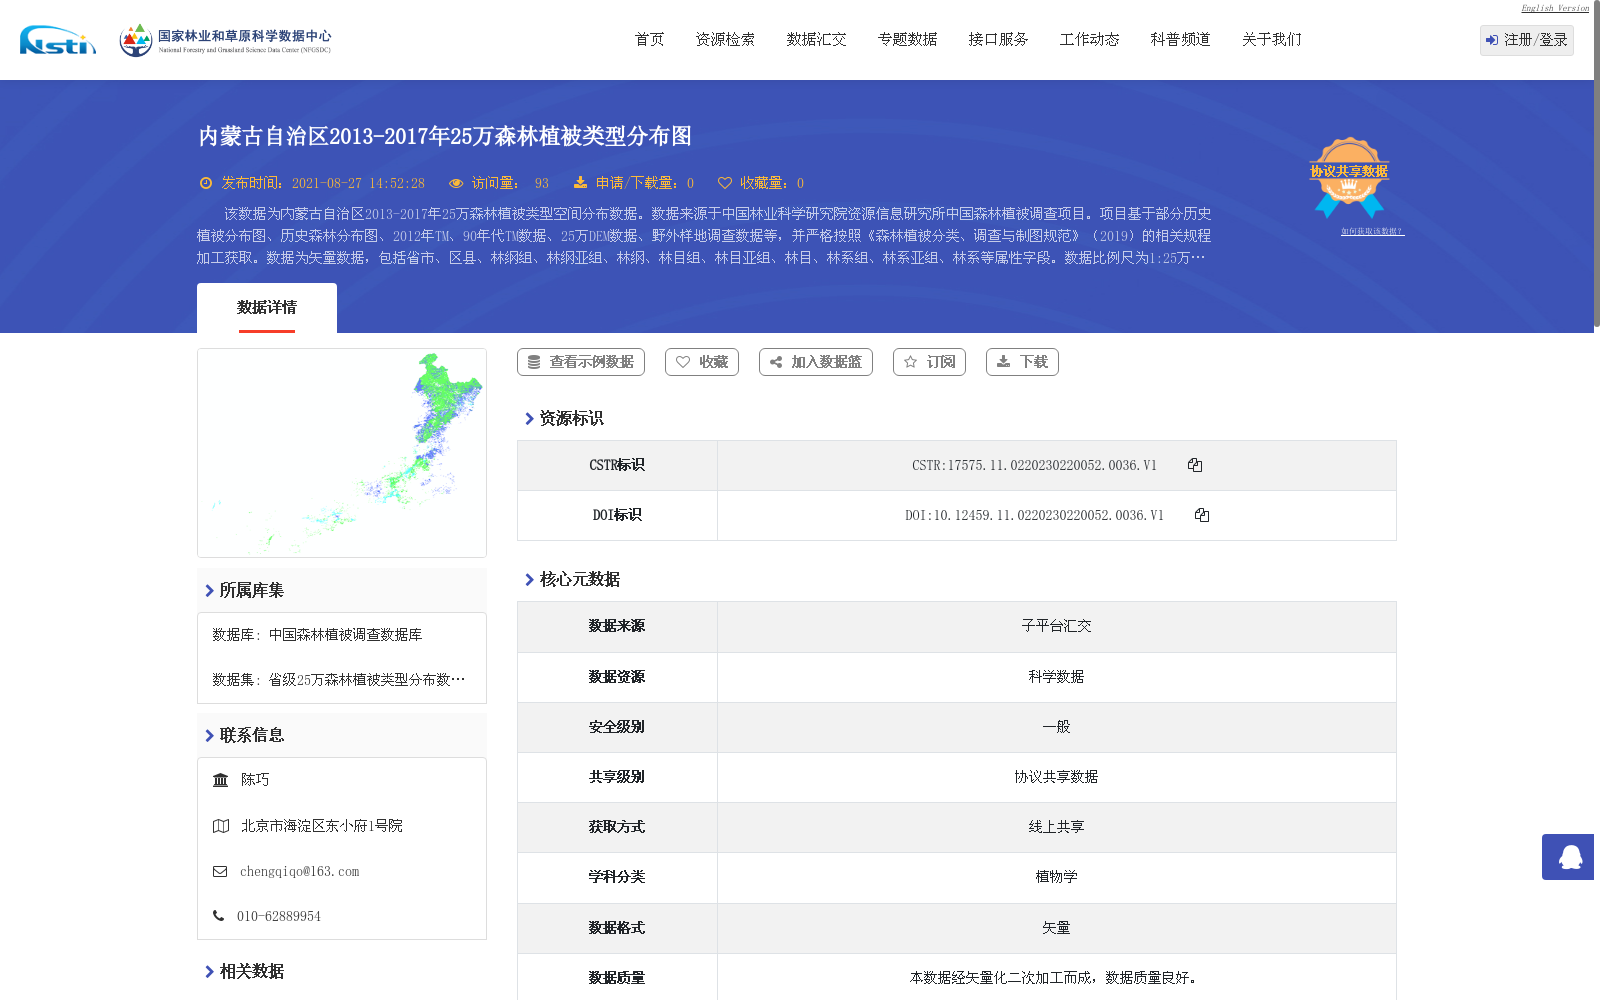Image resolution: width=1600 pixels, height=1000 pixels.
Task: Click the 查看示例数据 button
Action: 581,362
